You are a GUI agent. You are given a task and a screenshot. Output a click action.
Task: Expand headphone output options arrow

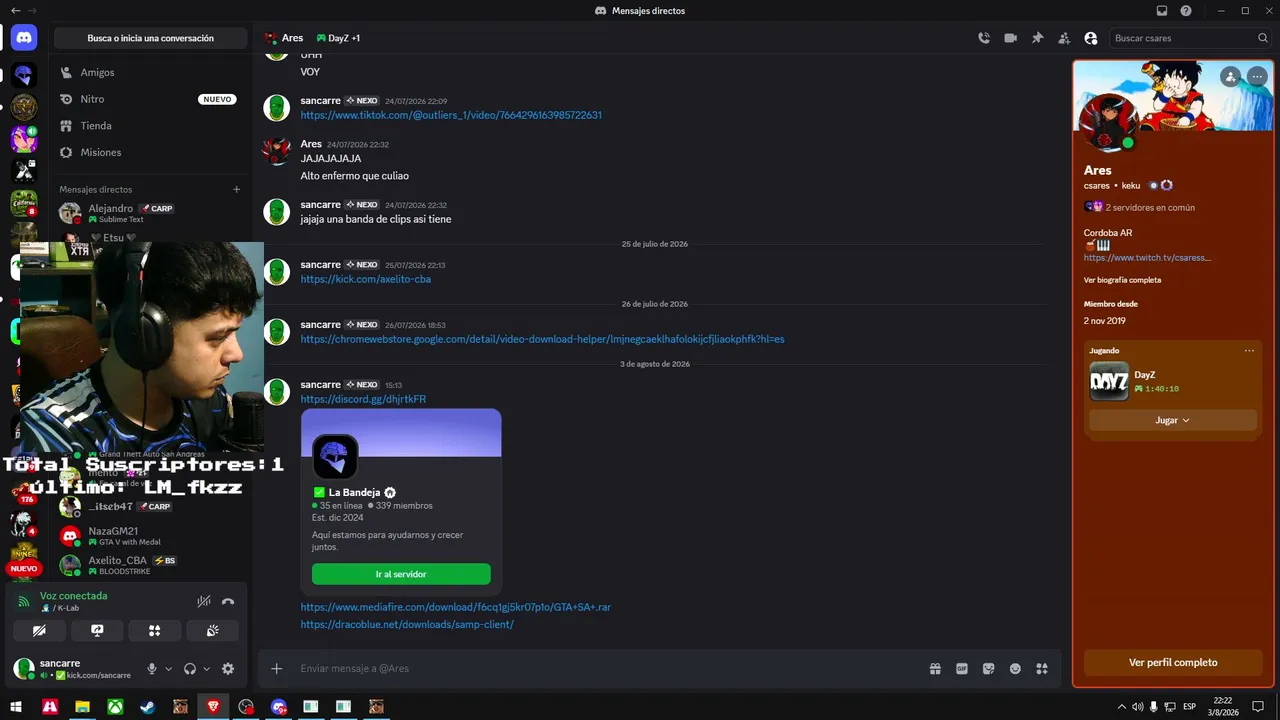tap(207, 669)
